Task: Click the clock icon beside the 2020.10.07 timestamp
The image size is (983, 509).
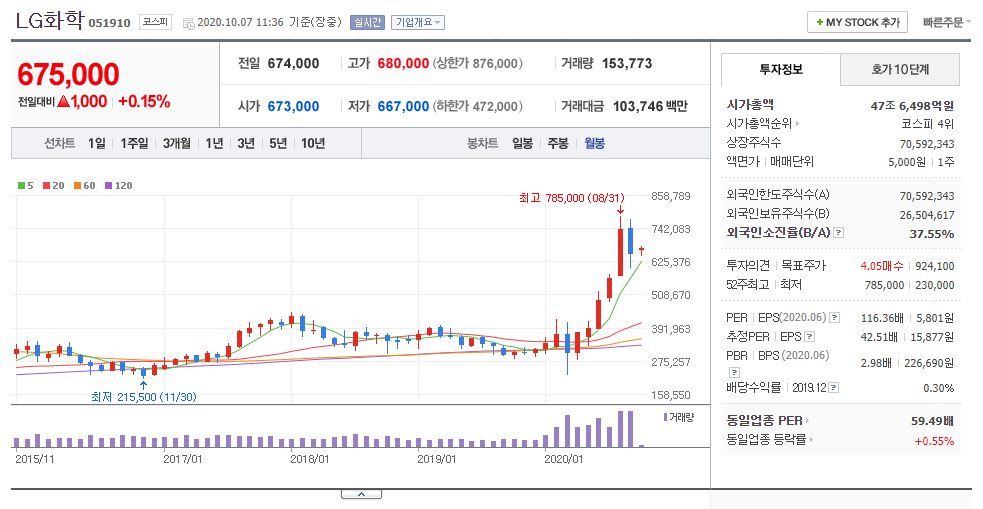Action: pyautogui.click(x=188, y=23)
